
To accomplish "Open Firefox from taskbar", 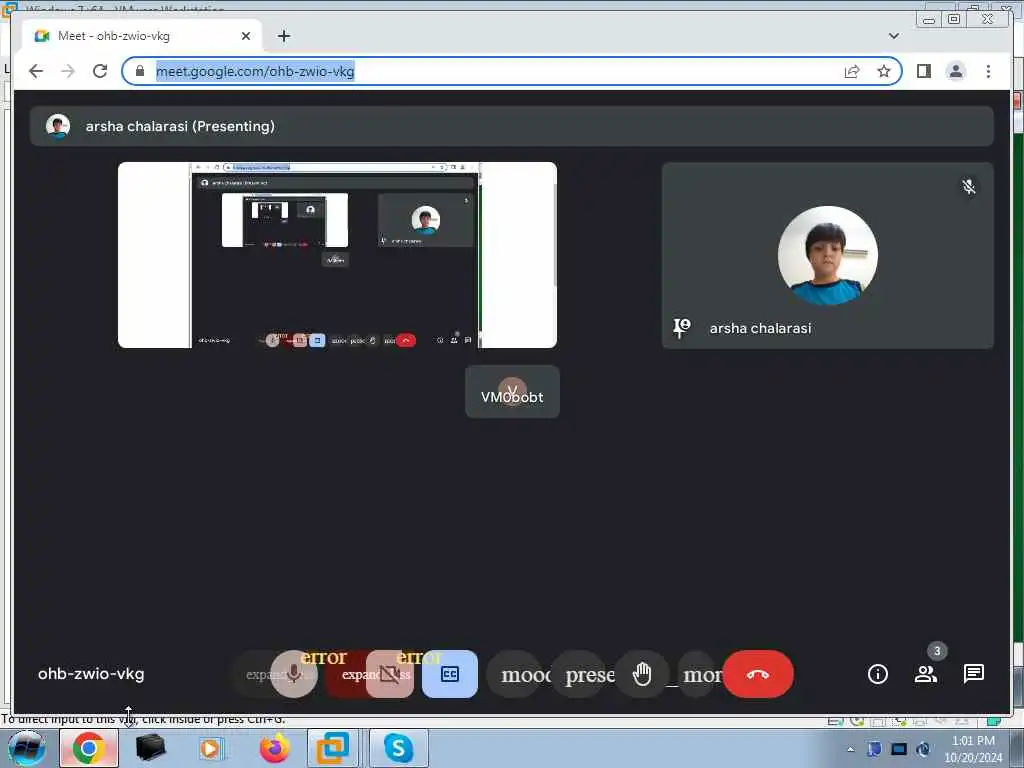I will (x=274, y=748).
